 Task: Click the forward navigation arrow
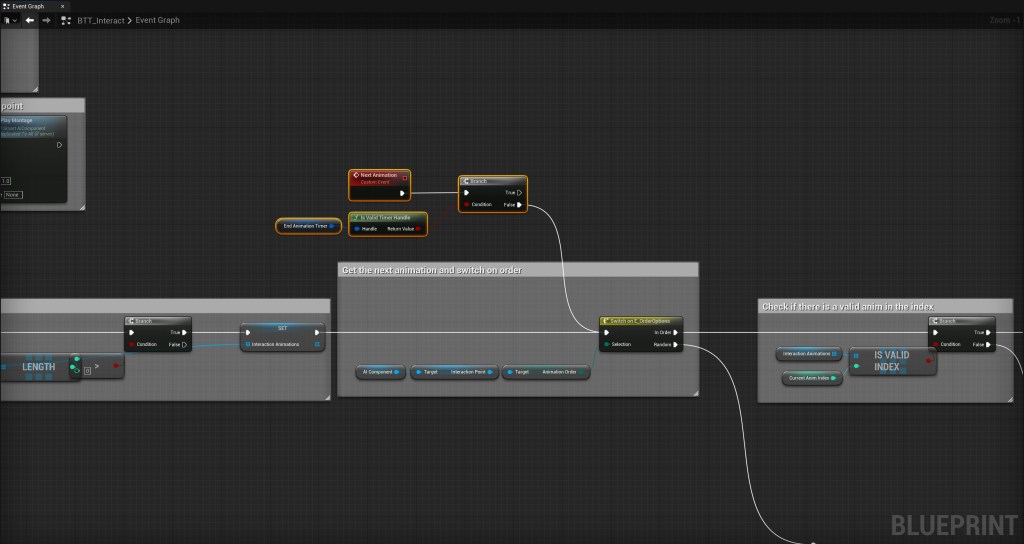pyautogui.click(x=46, y=20)
